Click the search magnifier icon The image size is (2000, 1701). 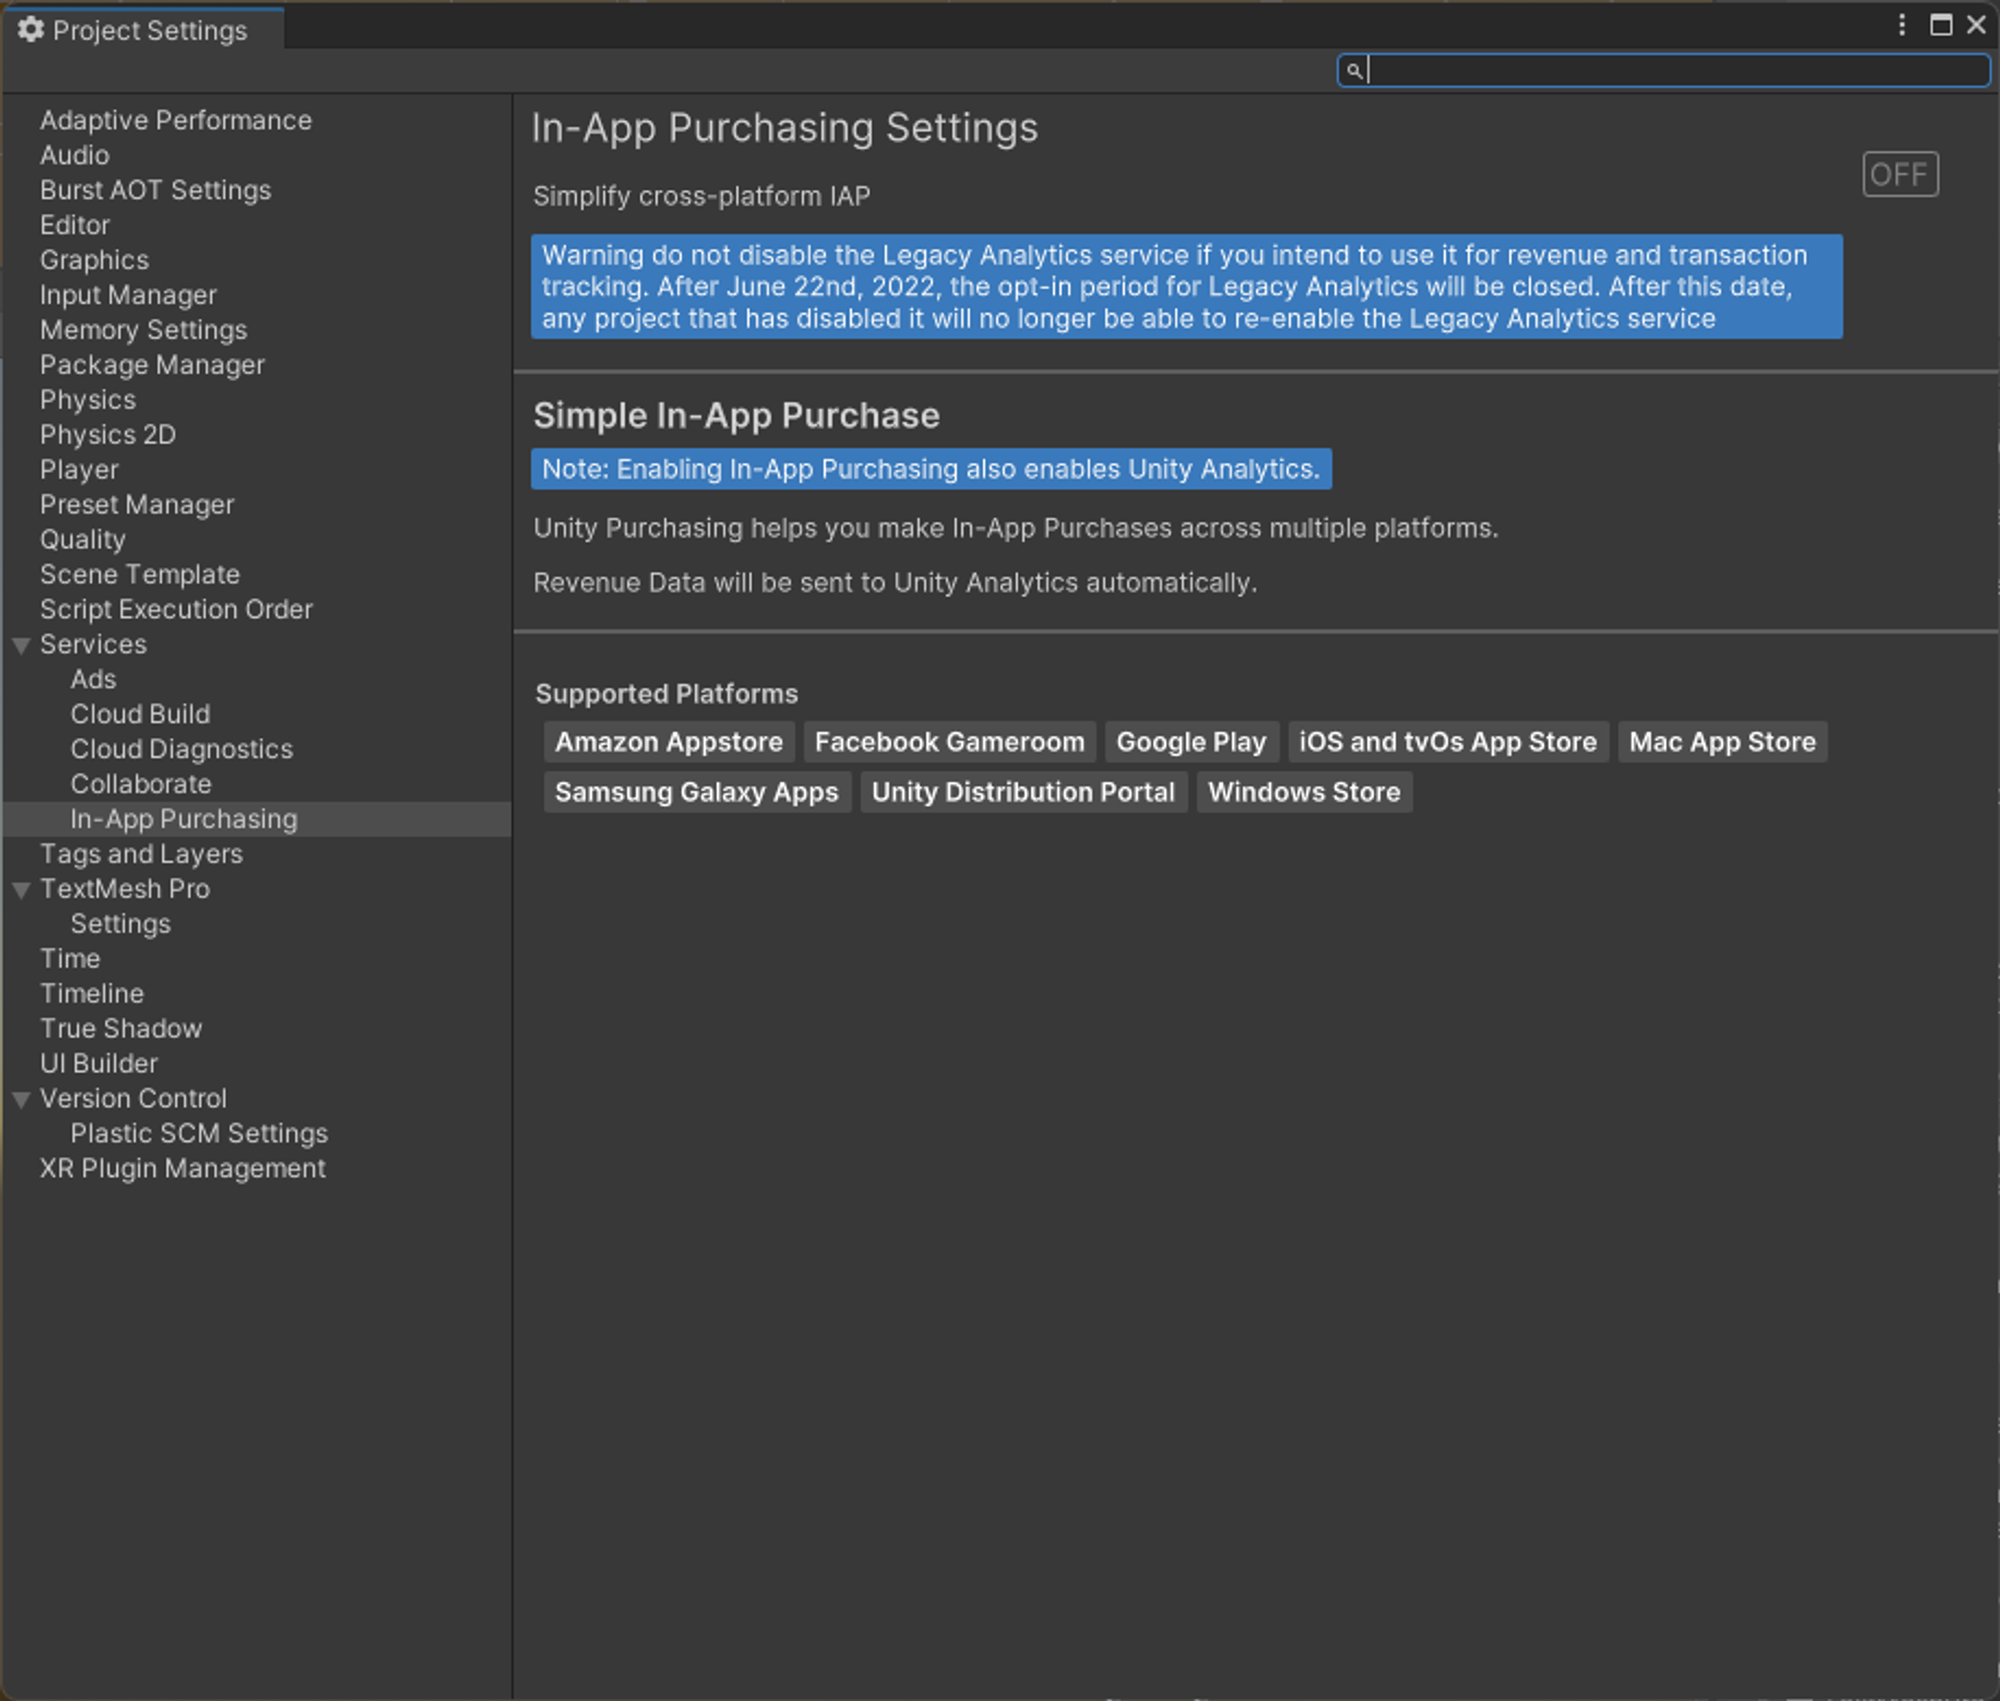(x=1354, y=71)
